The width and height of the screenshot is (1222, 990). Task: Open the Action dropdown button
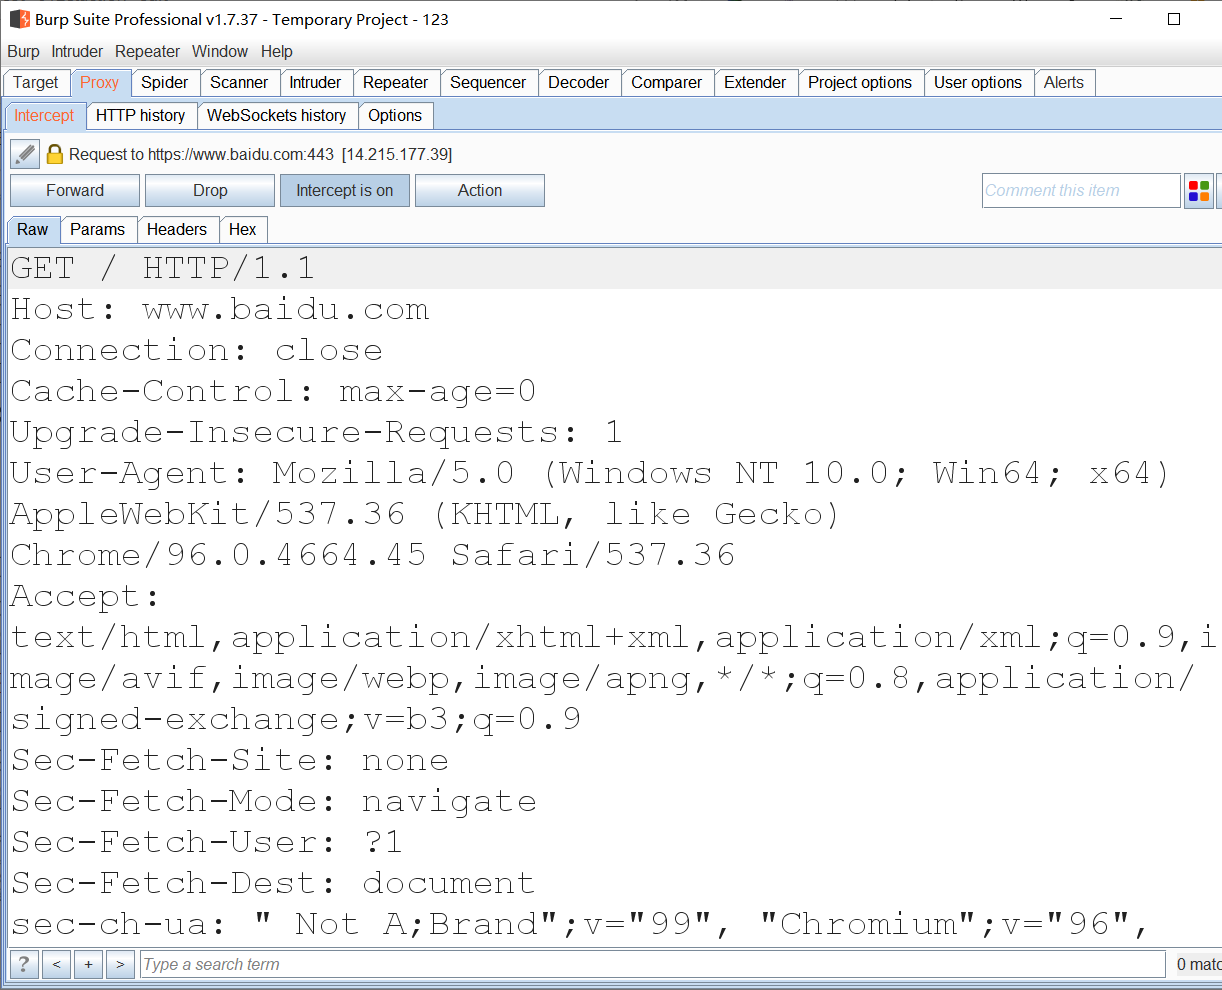(480, 190)
